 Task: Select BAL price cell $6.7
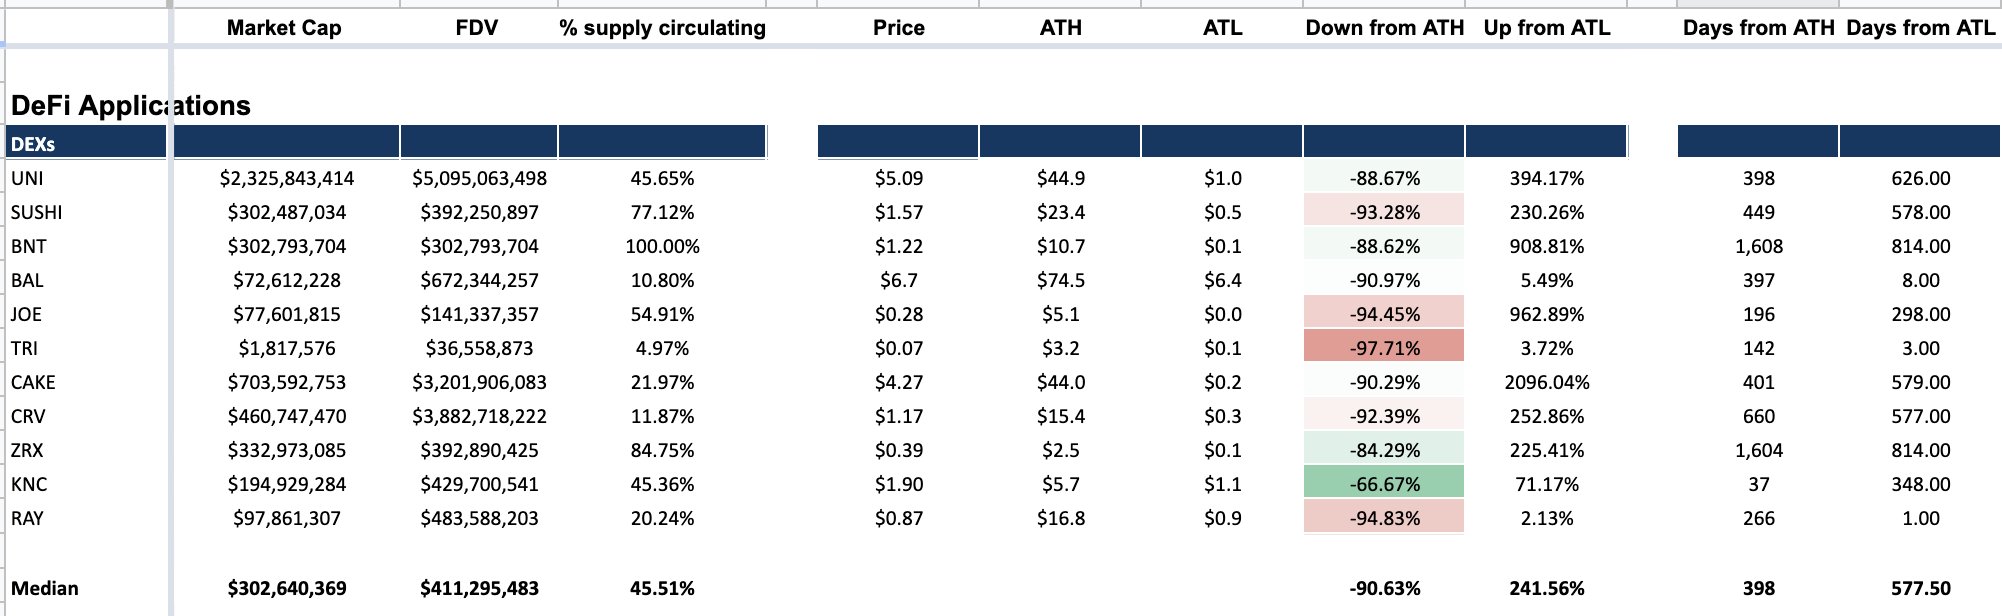(x=898, y=281)
